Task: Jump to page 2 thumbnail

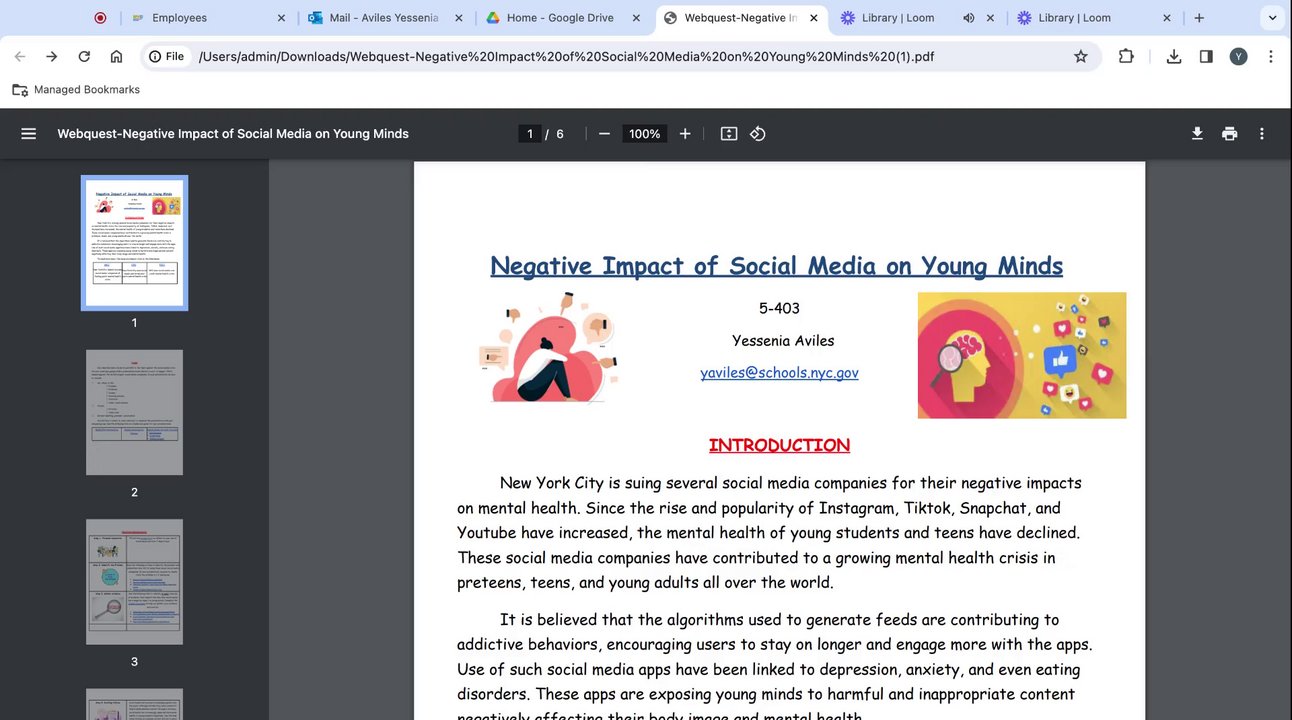Action: point(134,412)
